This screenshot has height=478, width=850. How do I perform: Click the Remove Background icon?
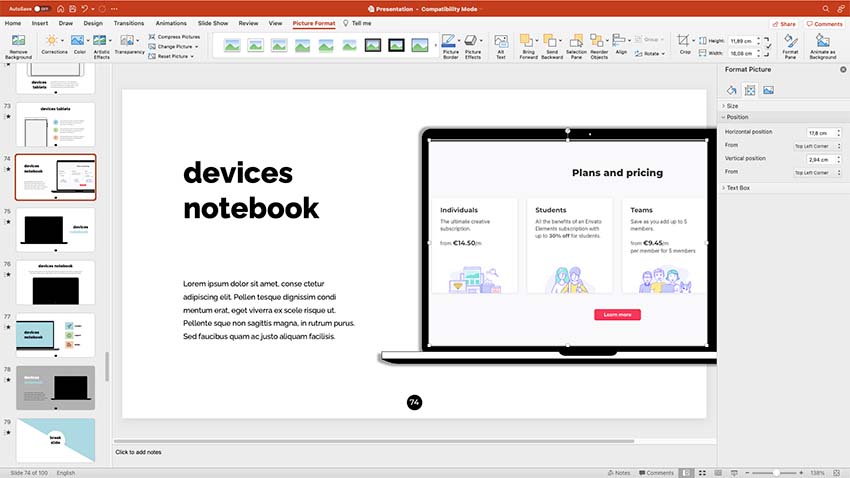pos(18,41)
